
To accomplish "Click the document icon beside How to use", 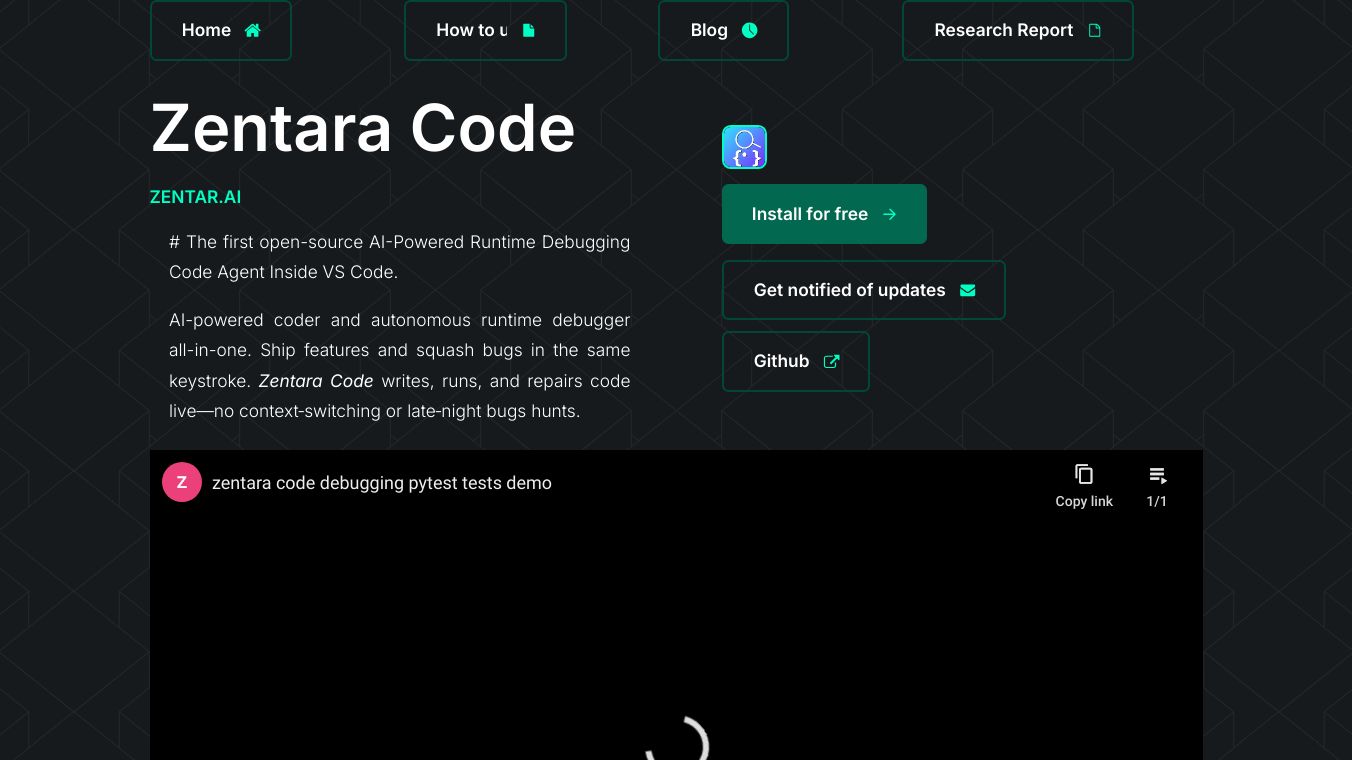I will [529, 30].
